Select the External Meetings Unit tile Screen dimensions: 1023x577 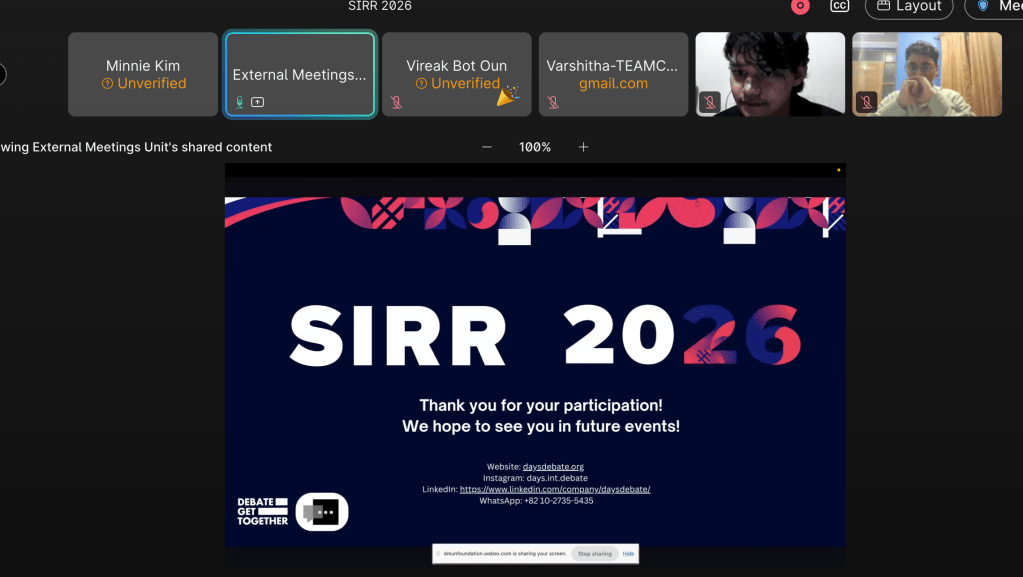coord(300,74)
